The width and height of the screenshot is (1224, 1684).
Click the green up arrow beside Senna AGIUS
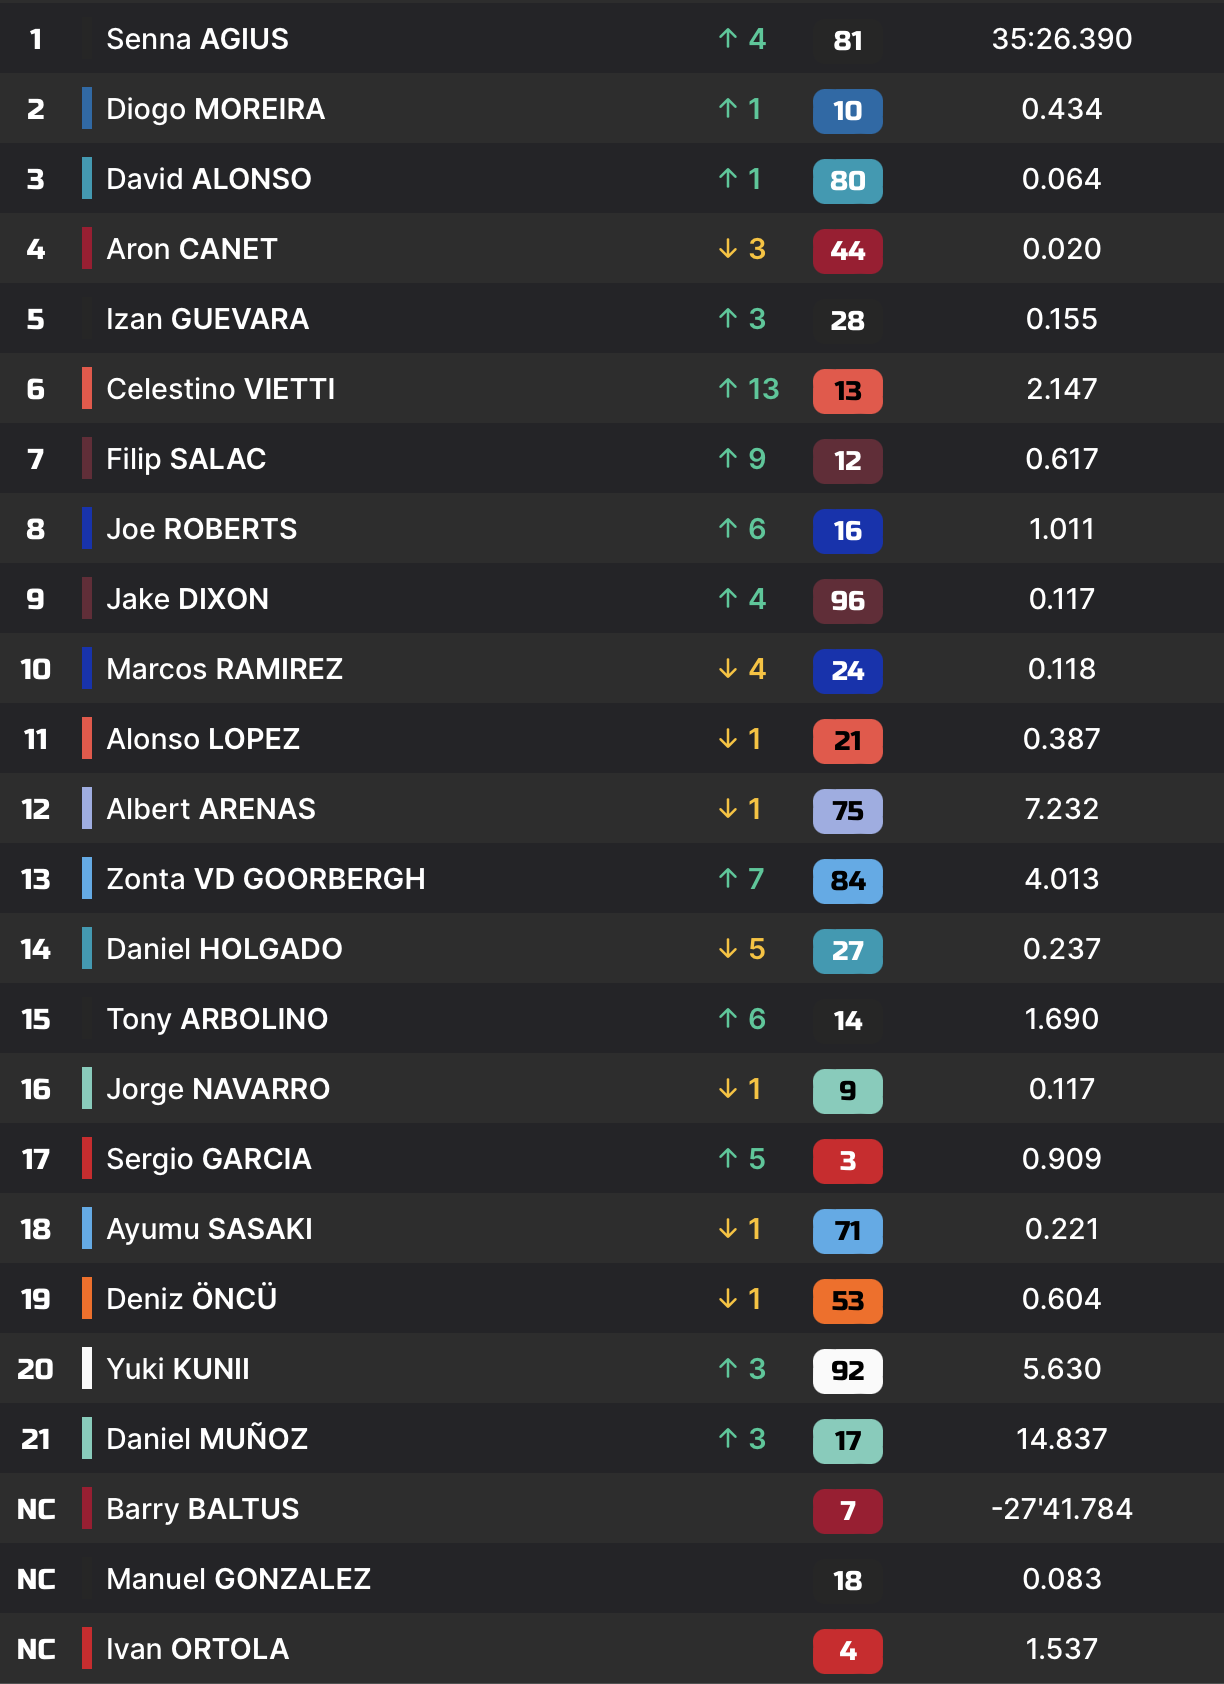728,39
